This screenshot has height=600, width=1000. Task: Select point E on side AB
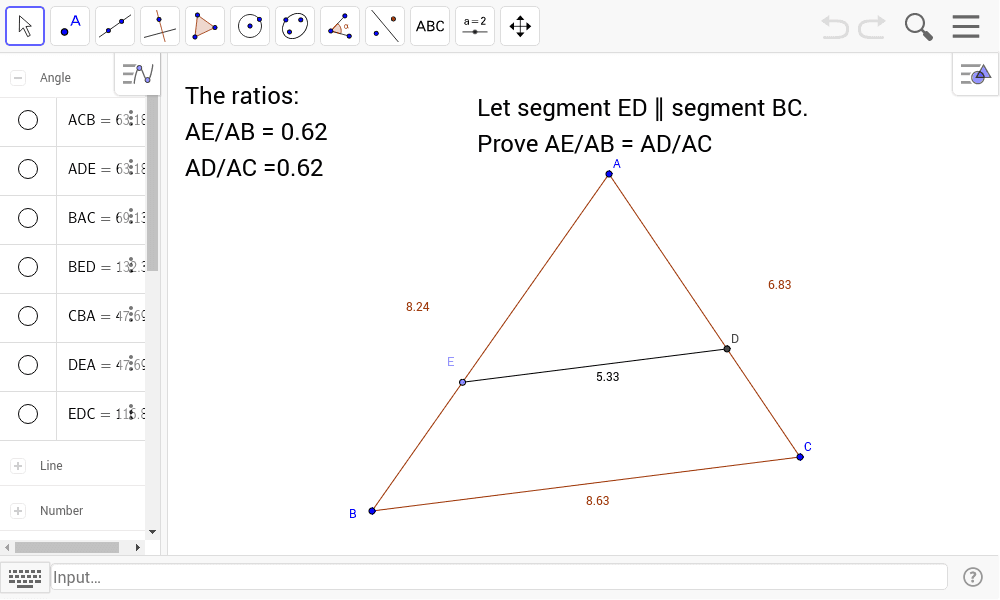pos(462,382)
